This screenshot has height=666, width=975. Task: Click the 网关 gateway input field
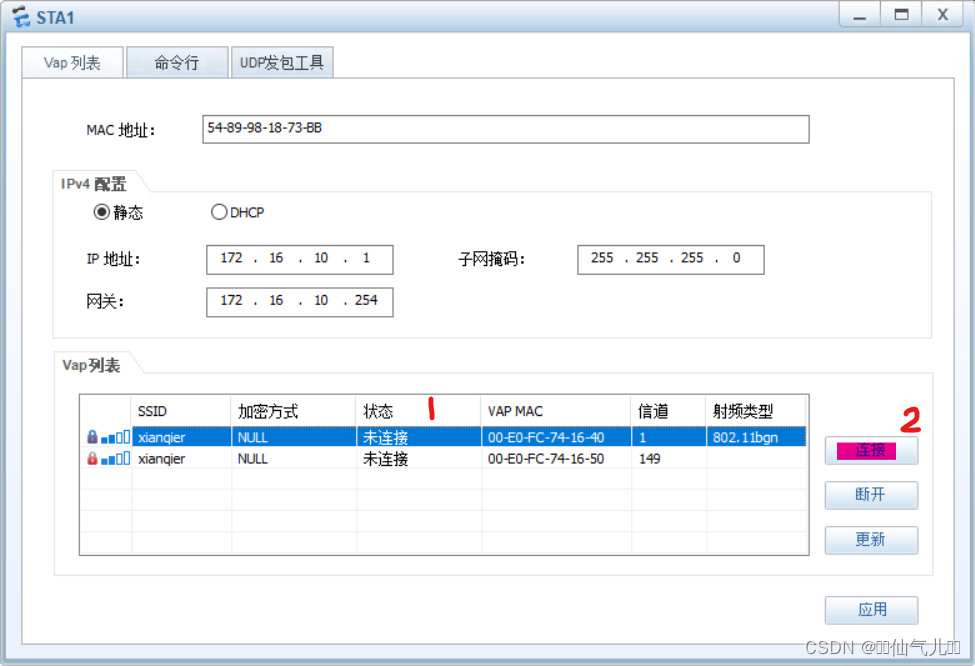(x=299, y=302)
